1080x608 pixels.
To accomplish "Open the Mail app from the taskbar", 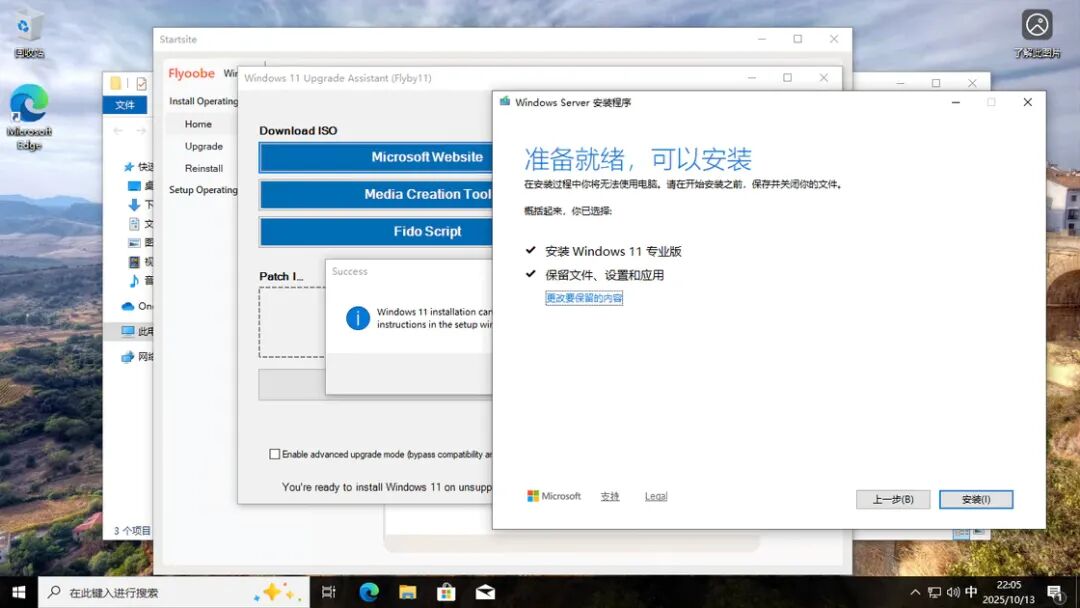I will tap(484, 591).
